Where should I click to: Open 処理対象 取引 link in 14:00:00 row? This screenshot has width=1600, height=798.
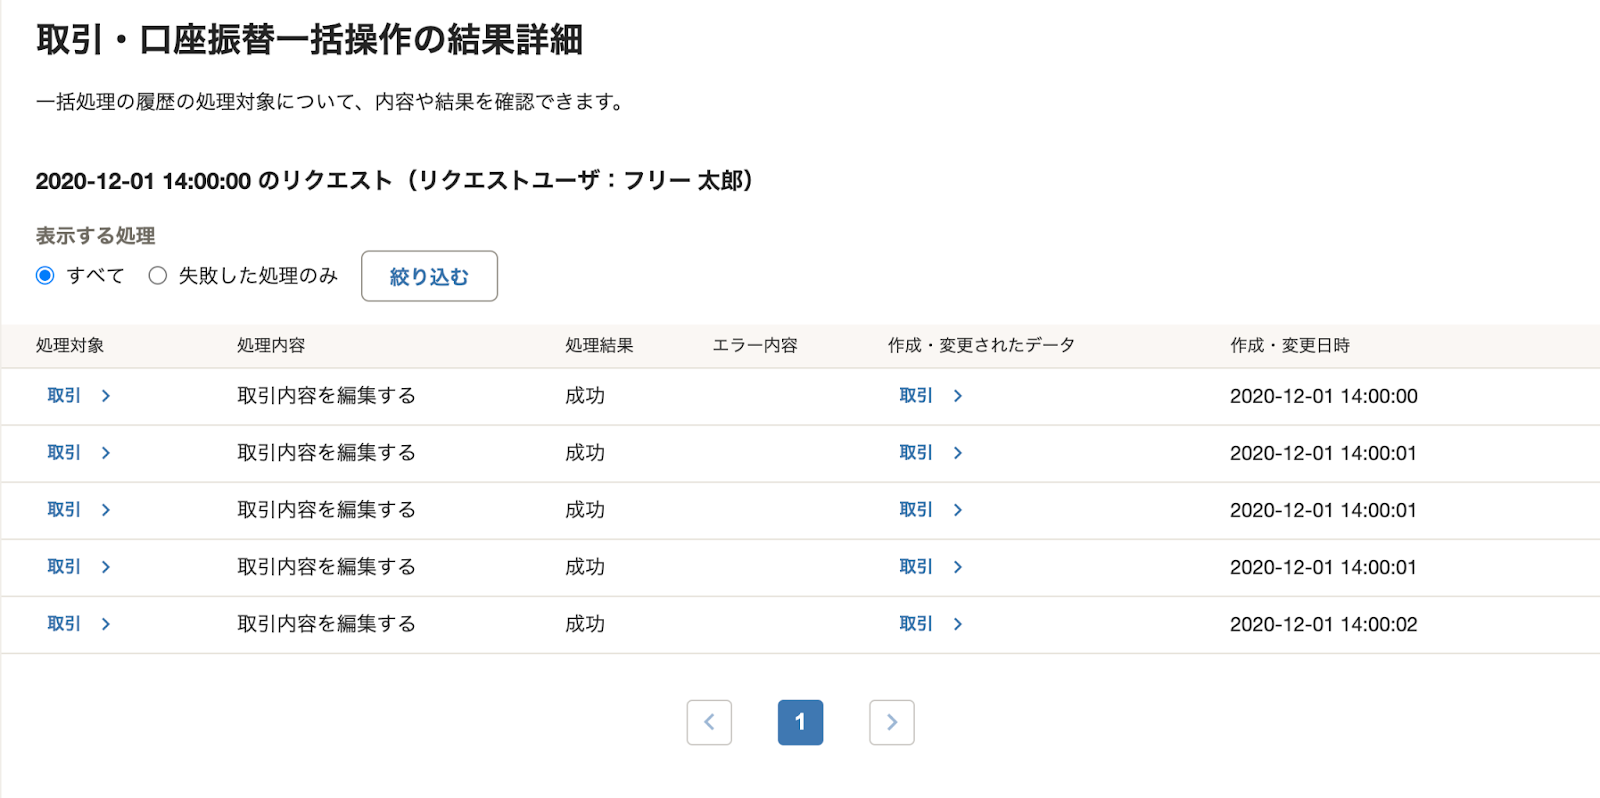(79, 396)
